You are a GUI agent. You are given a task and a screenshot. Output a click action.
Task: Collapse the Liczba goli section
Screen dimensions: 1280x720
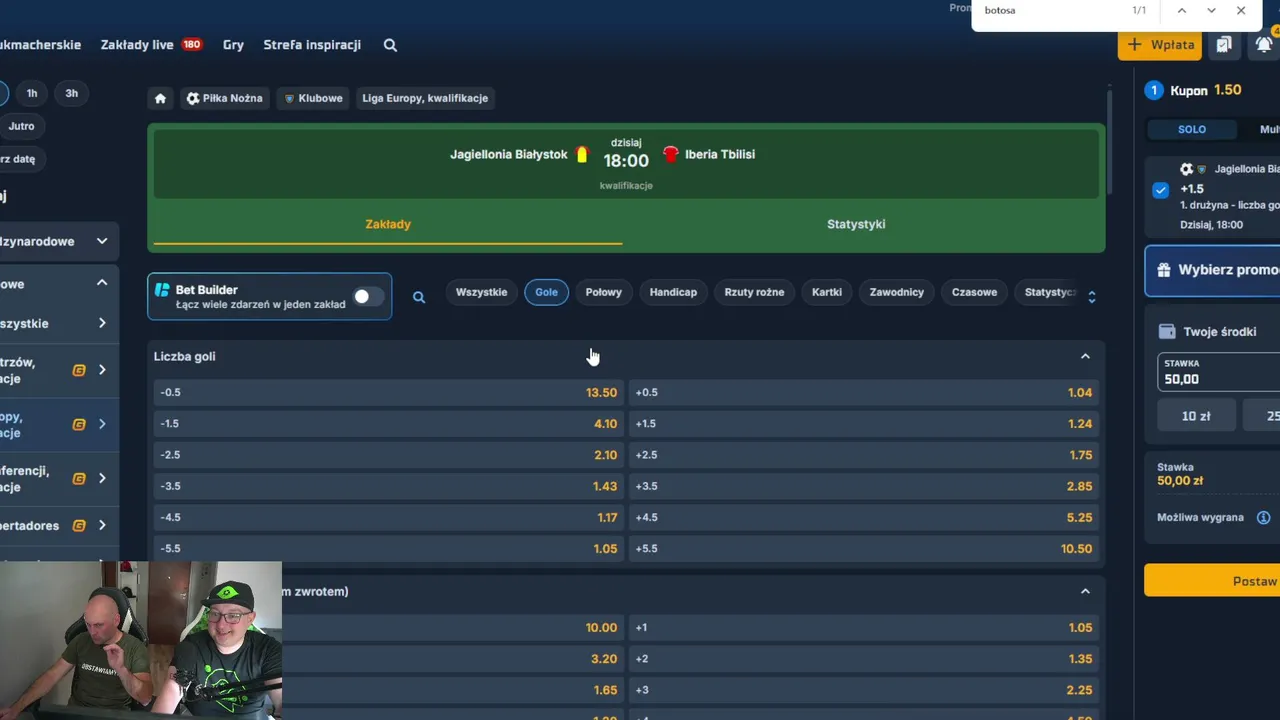tap(1085, 356)
